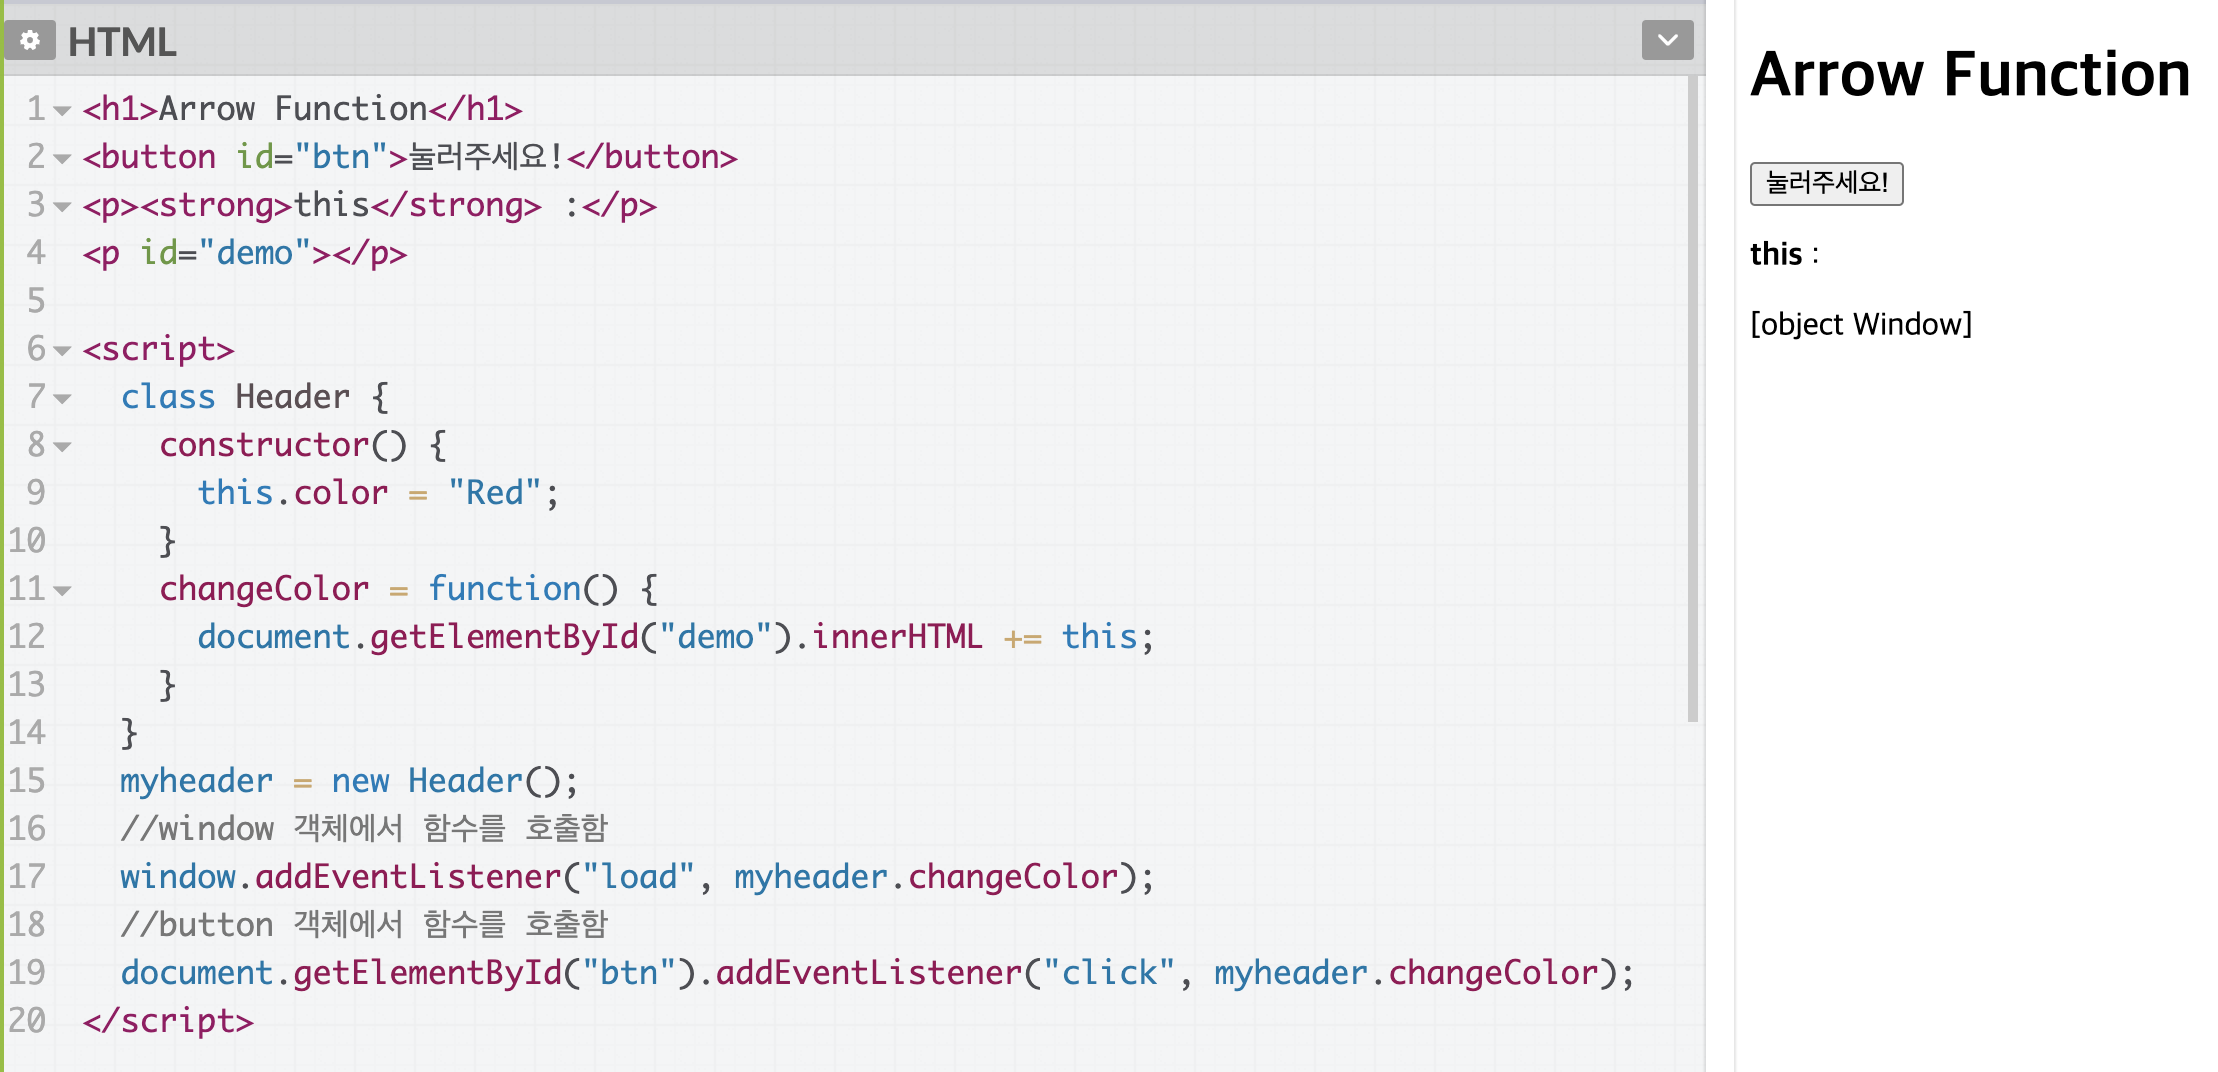Click the closing </script> tag line

point(168,1020)
